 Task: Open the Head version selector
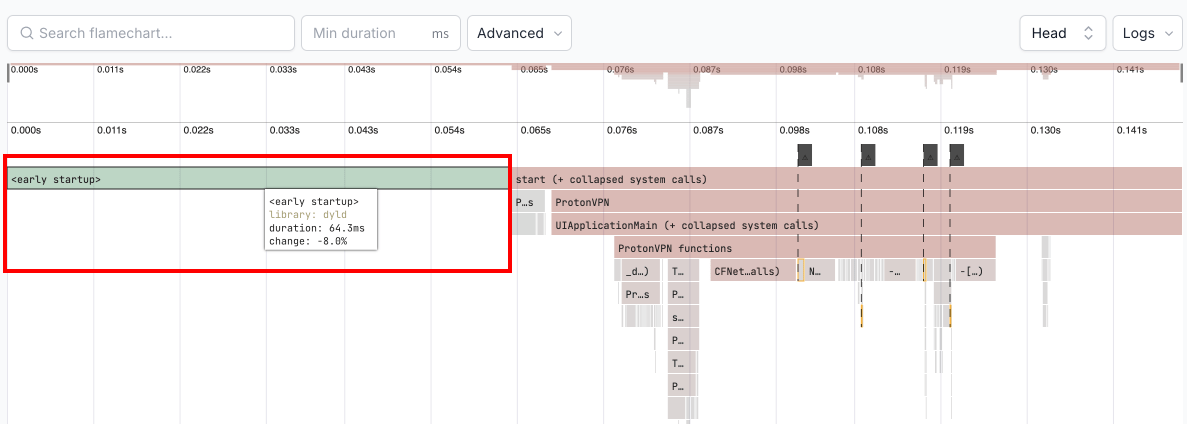pyautogui.click(x=1062, y=33)
